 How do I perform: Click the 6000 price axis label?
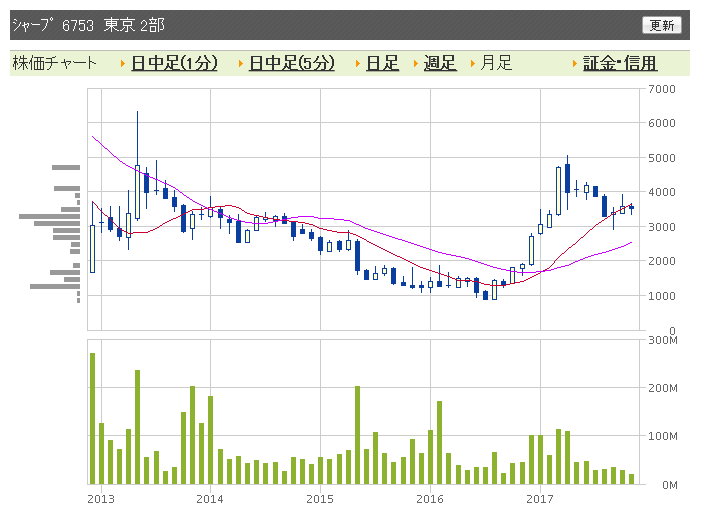pos(662,123)
